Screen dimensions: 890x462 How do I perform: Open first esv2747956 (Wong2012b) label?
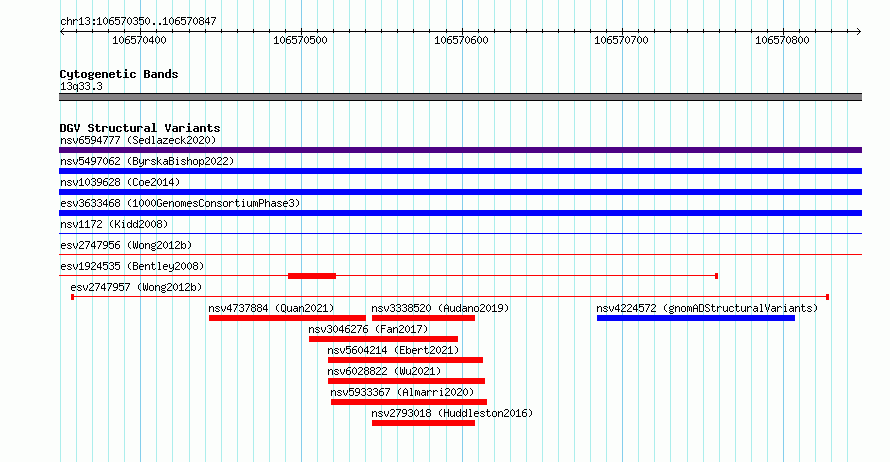[x=126, y=245]
